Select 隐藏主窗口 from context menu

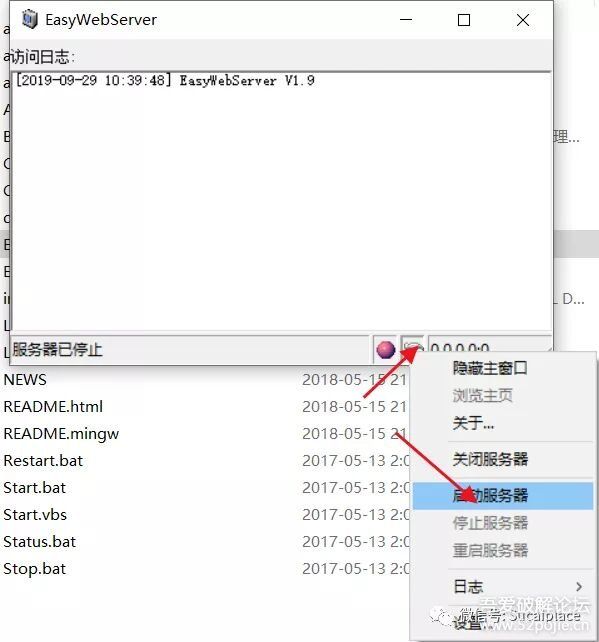490,368
